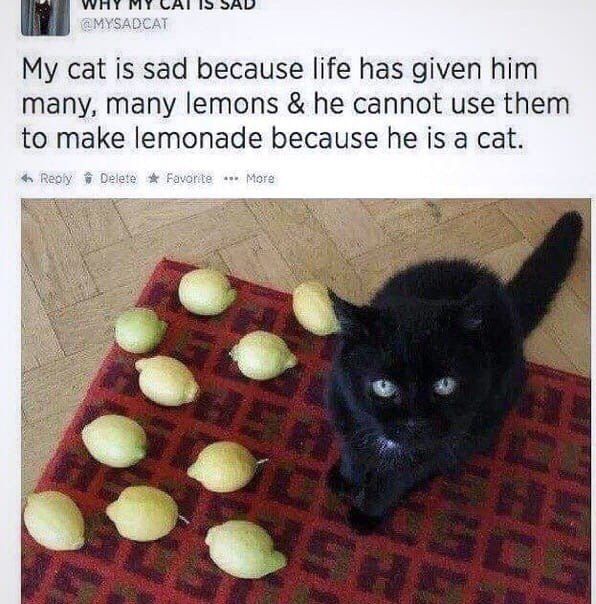
Task: Click the bottom-left corner lemon
Action: pyautogui.click(x=54, y=521)
